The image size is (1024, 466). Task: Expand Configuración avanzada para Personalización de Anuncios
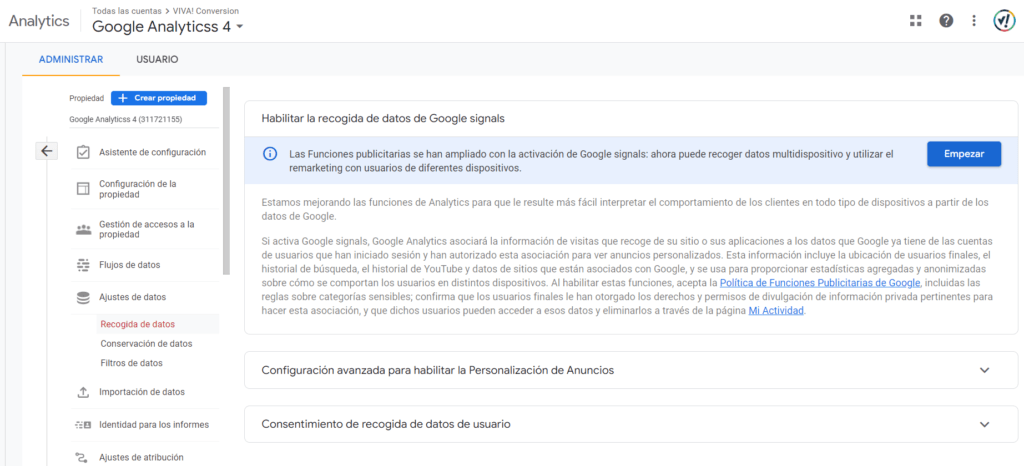click(985, 370)
